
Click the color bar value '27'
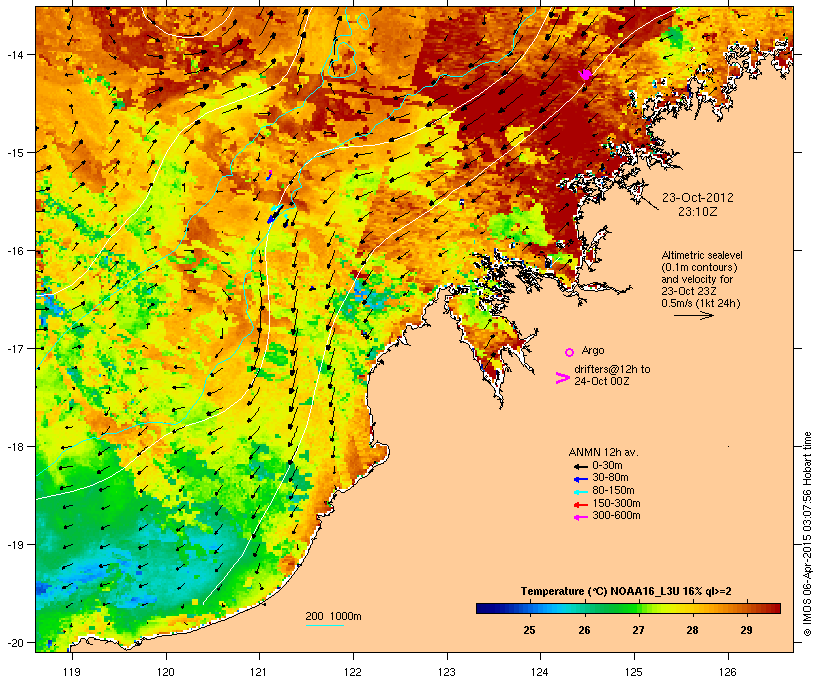click(638, 630)
